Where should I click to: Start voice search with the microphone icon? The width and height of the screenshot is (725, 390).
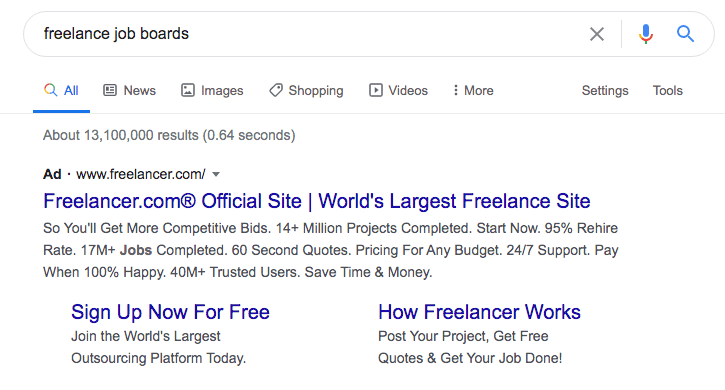point(646,34)
